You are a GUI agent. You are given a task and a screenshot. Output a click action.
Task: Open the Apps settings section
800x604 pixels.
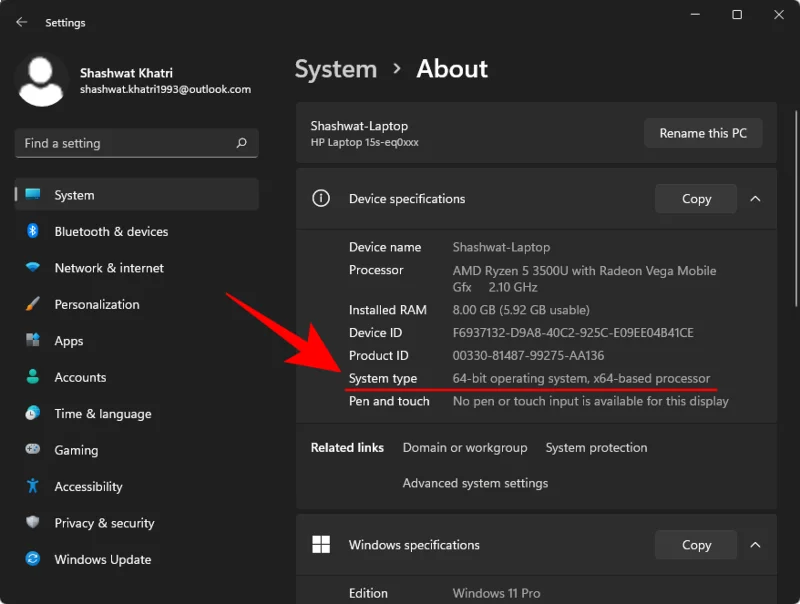(67, 341)
